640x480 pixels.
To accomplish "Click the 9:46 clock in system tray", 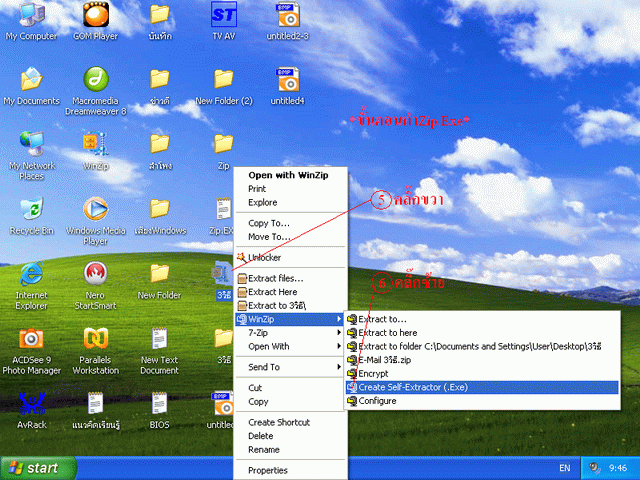I will 618,468.
